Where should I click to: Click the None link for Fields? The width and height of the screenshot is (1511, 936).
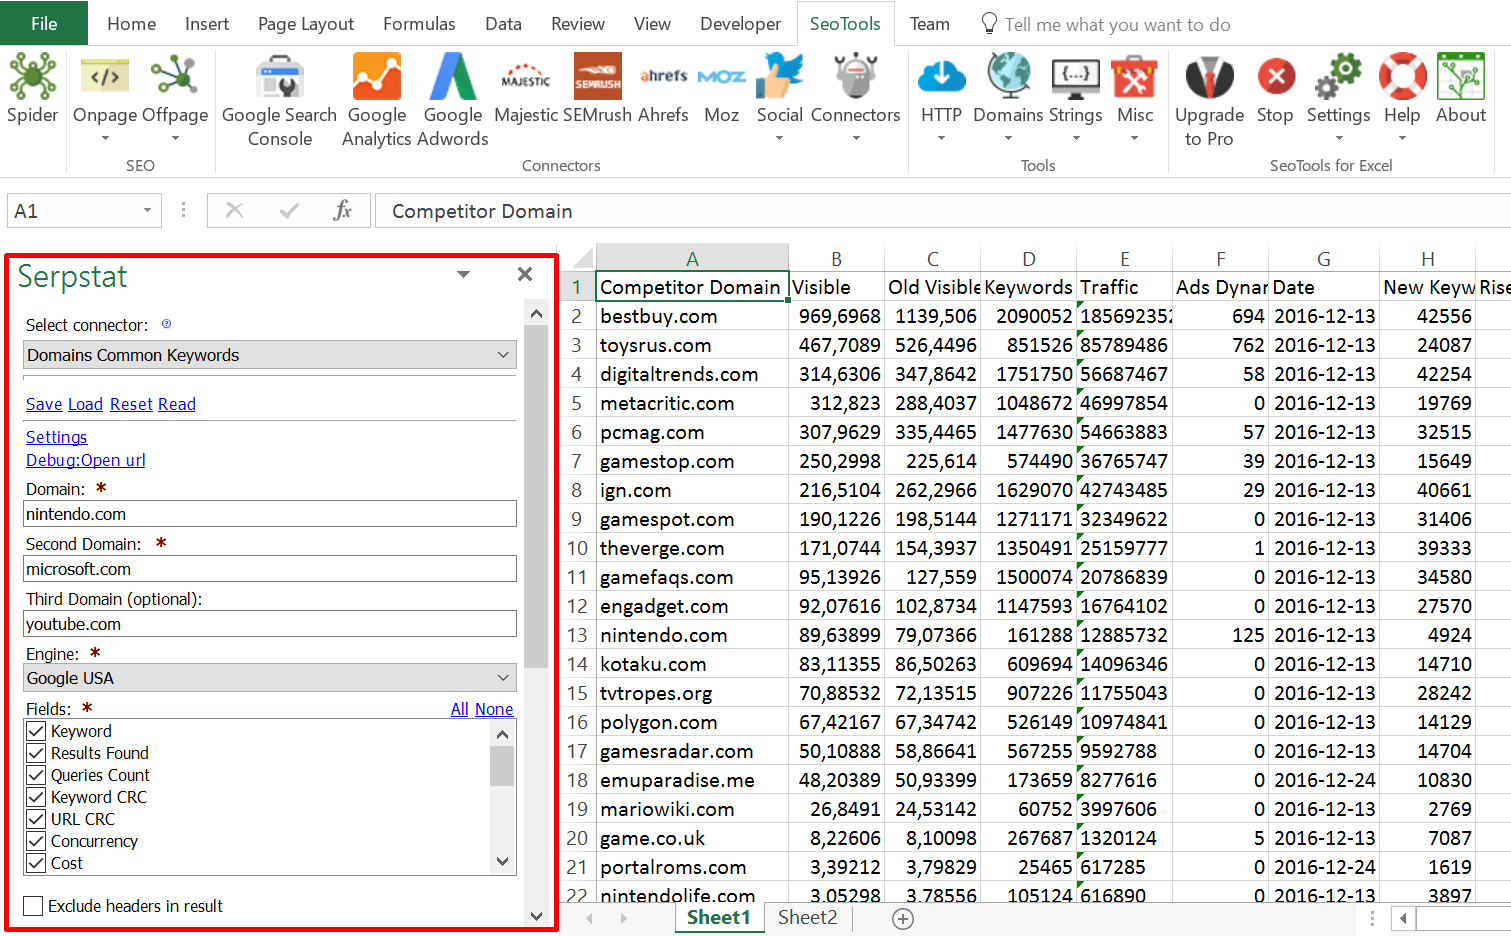coord(494,709)
